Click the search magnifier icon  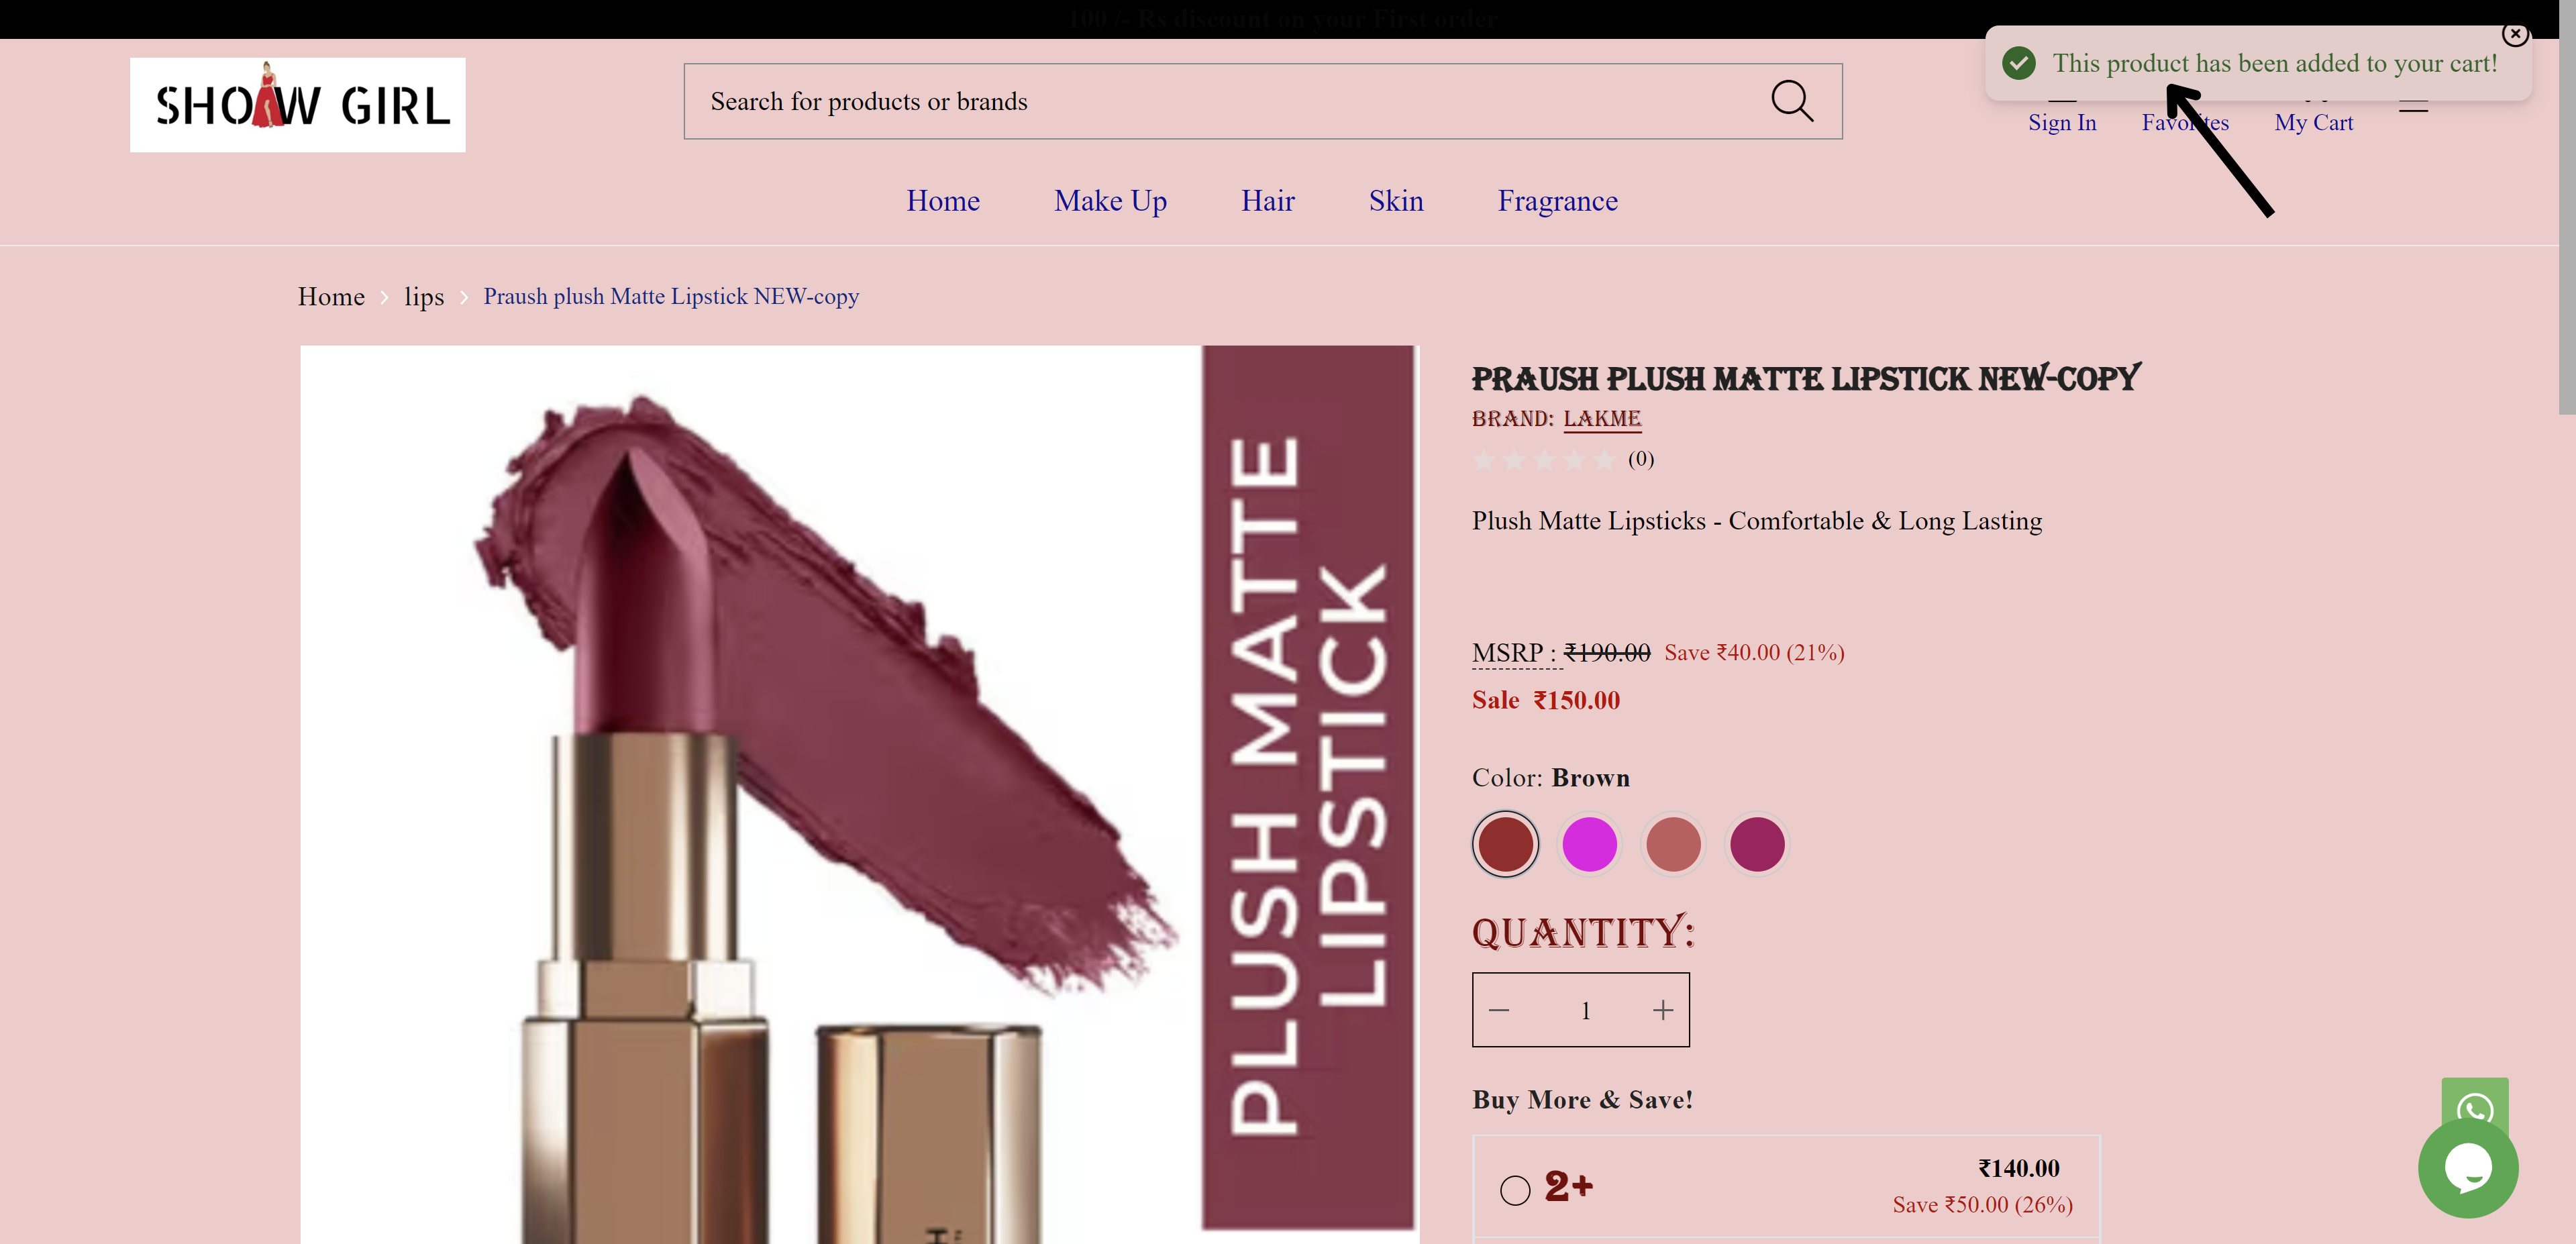(x=1791, y=101)
